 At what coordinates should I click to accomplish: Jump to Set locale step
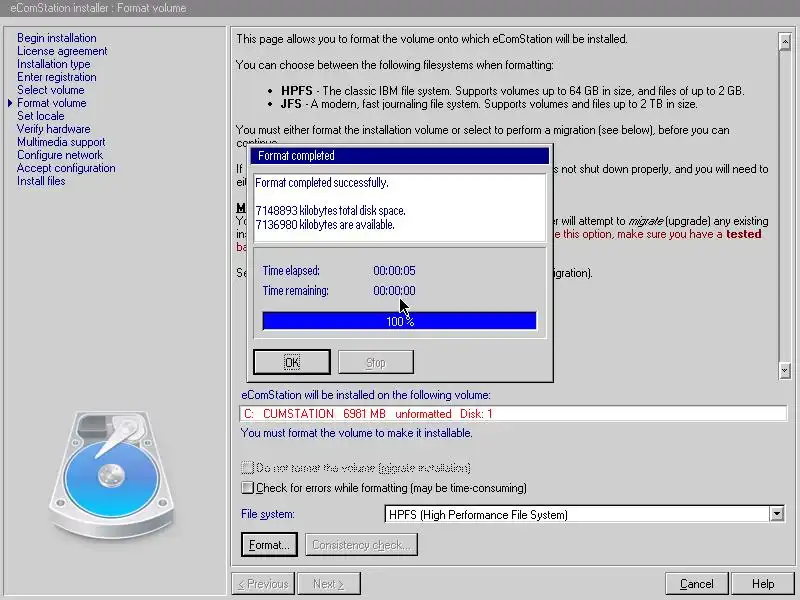41,116
